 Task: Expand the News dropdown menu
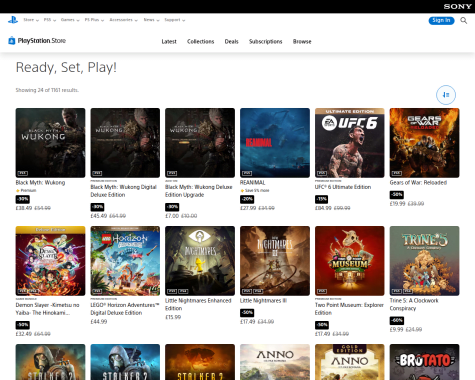(151, 20)
